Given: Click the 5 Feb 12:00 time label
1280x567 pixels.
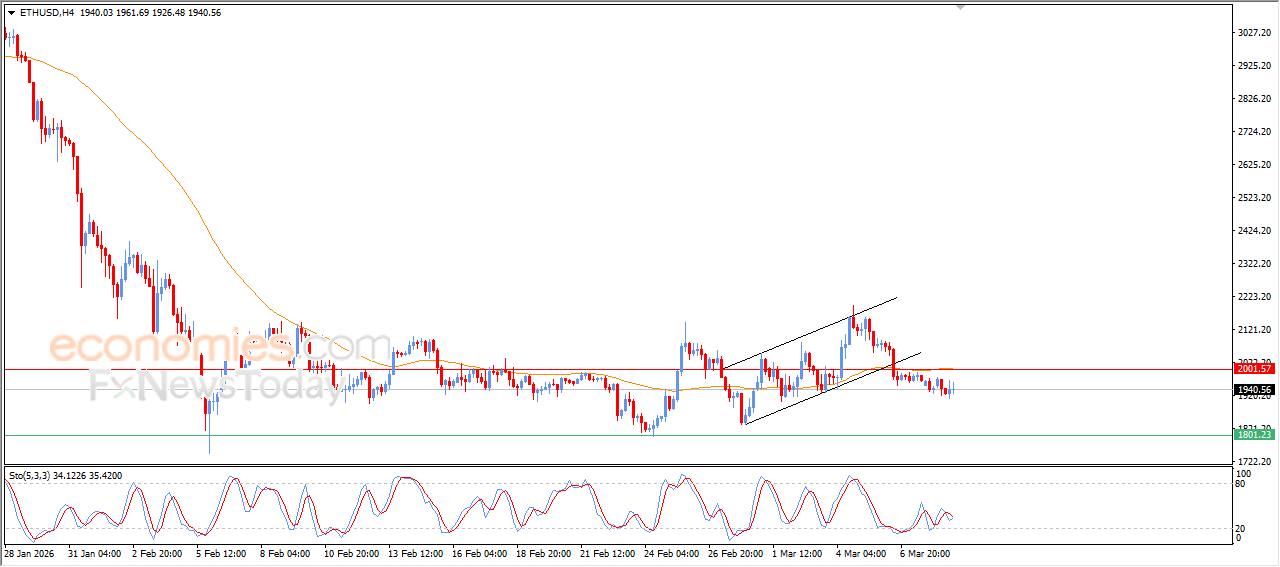Looking at the screenshot, I should [221, 553].
